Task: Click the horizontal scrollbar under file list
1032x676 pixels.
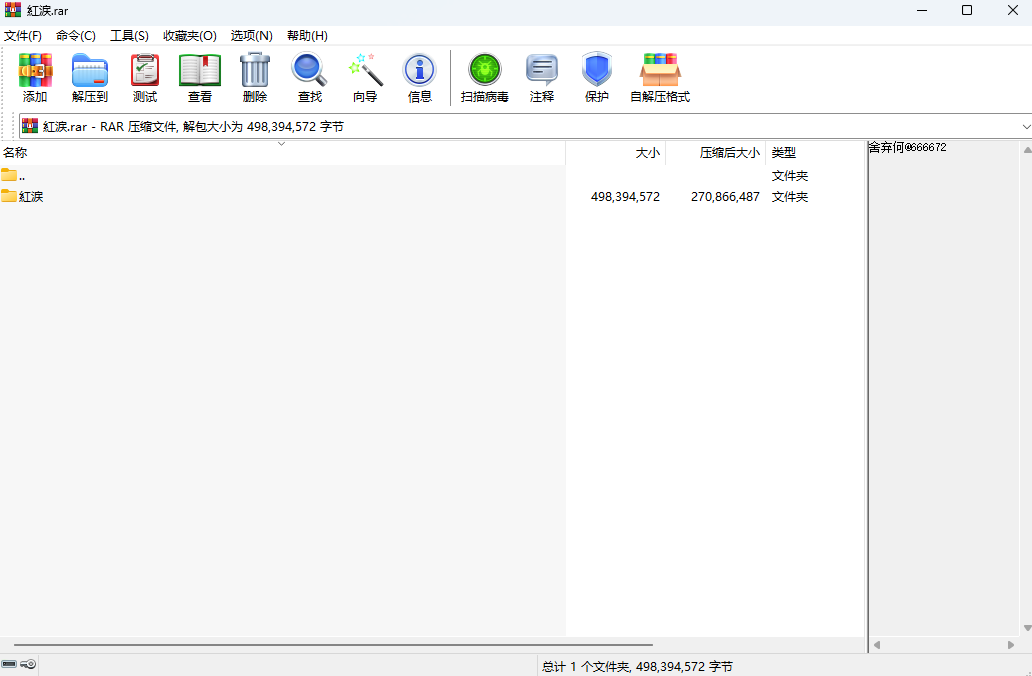Action: coord(330,645)
